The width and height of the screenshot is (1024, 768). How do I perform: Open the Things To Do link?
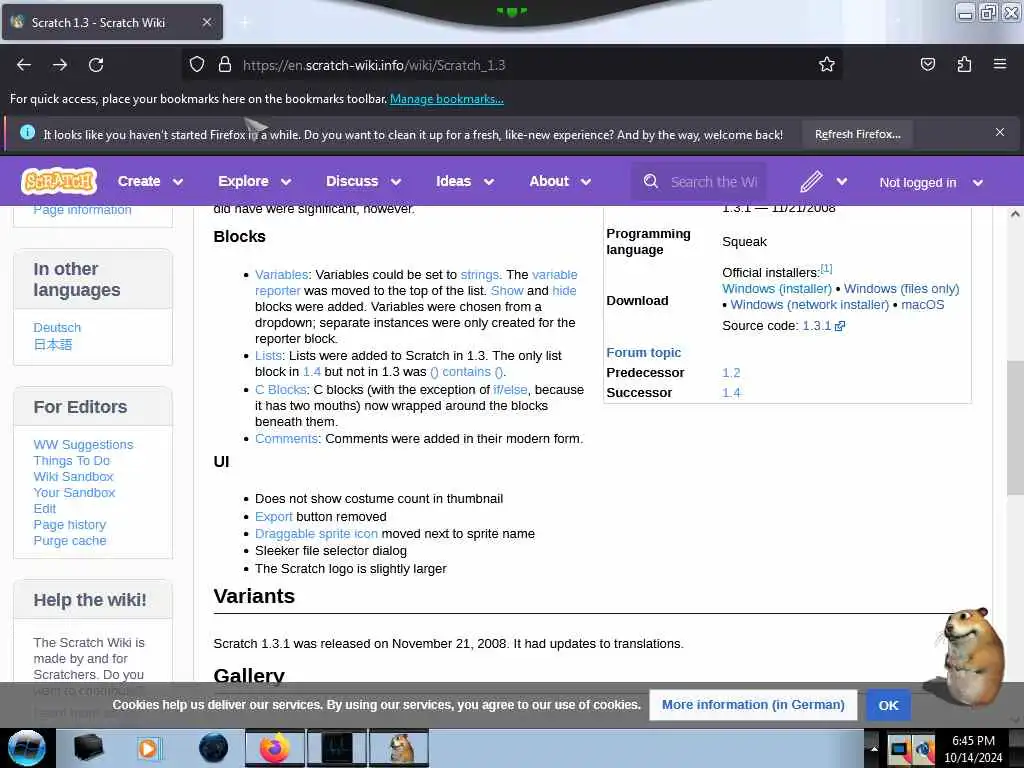(x=72, y=460)
